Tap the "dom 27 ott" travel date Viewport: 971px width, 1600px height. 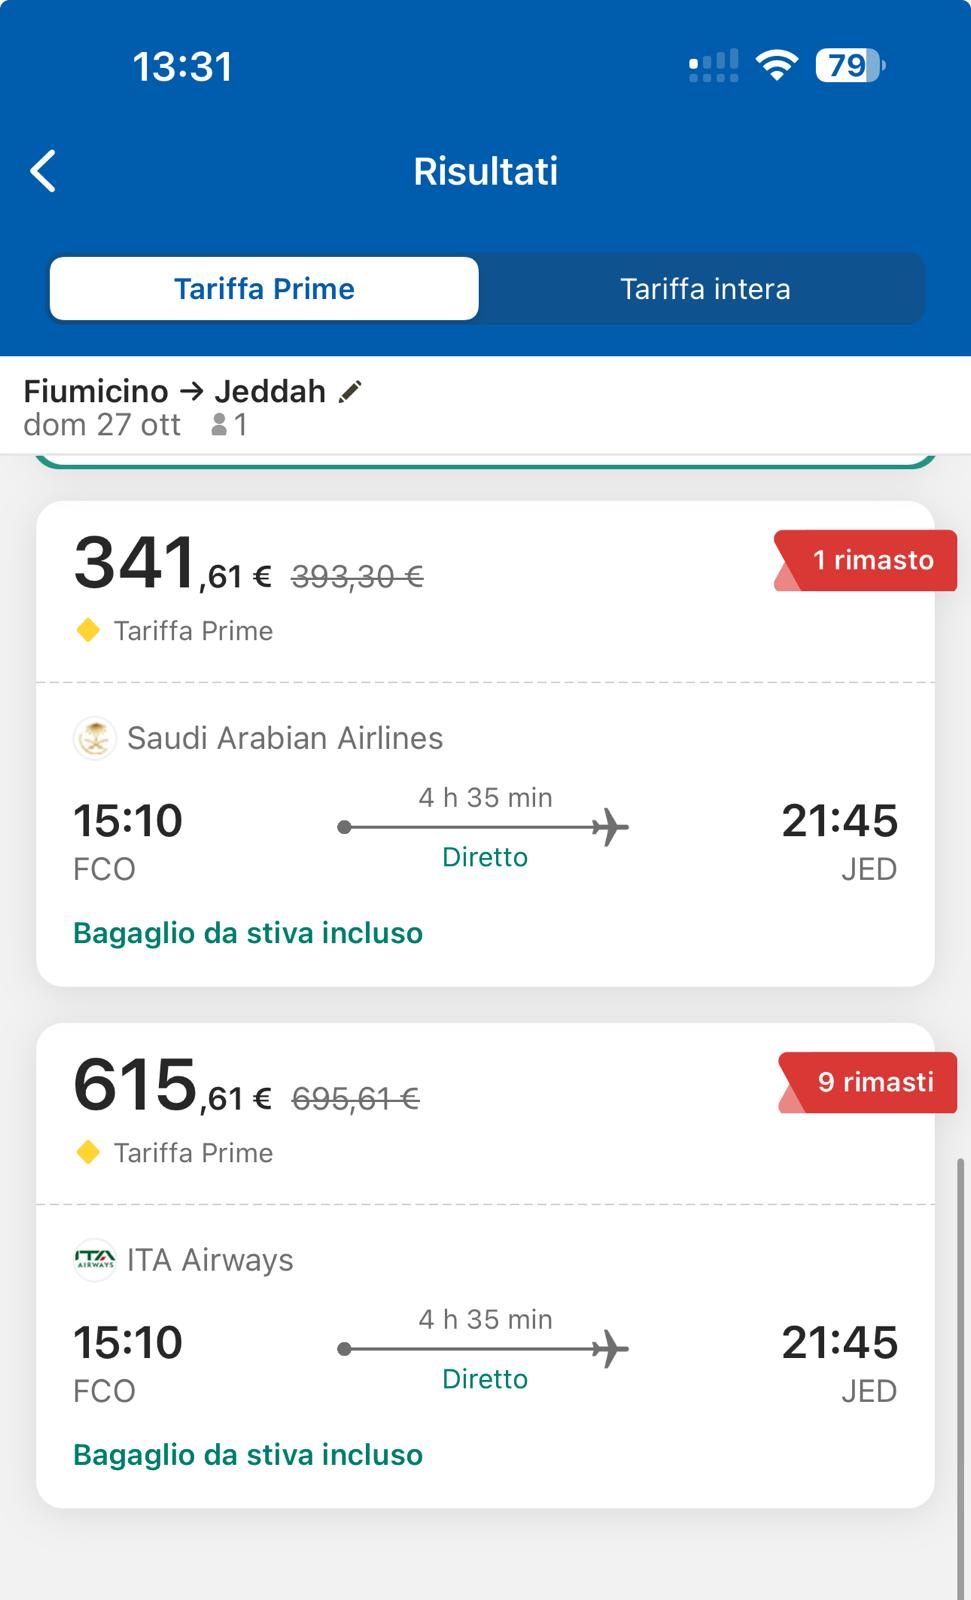pos(102,426)
